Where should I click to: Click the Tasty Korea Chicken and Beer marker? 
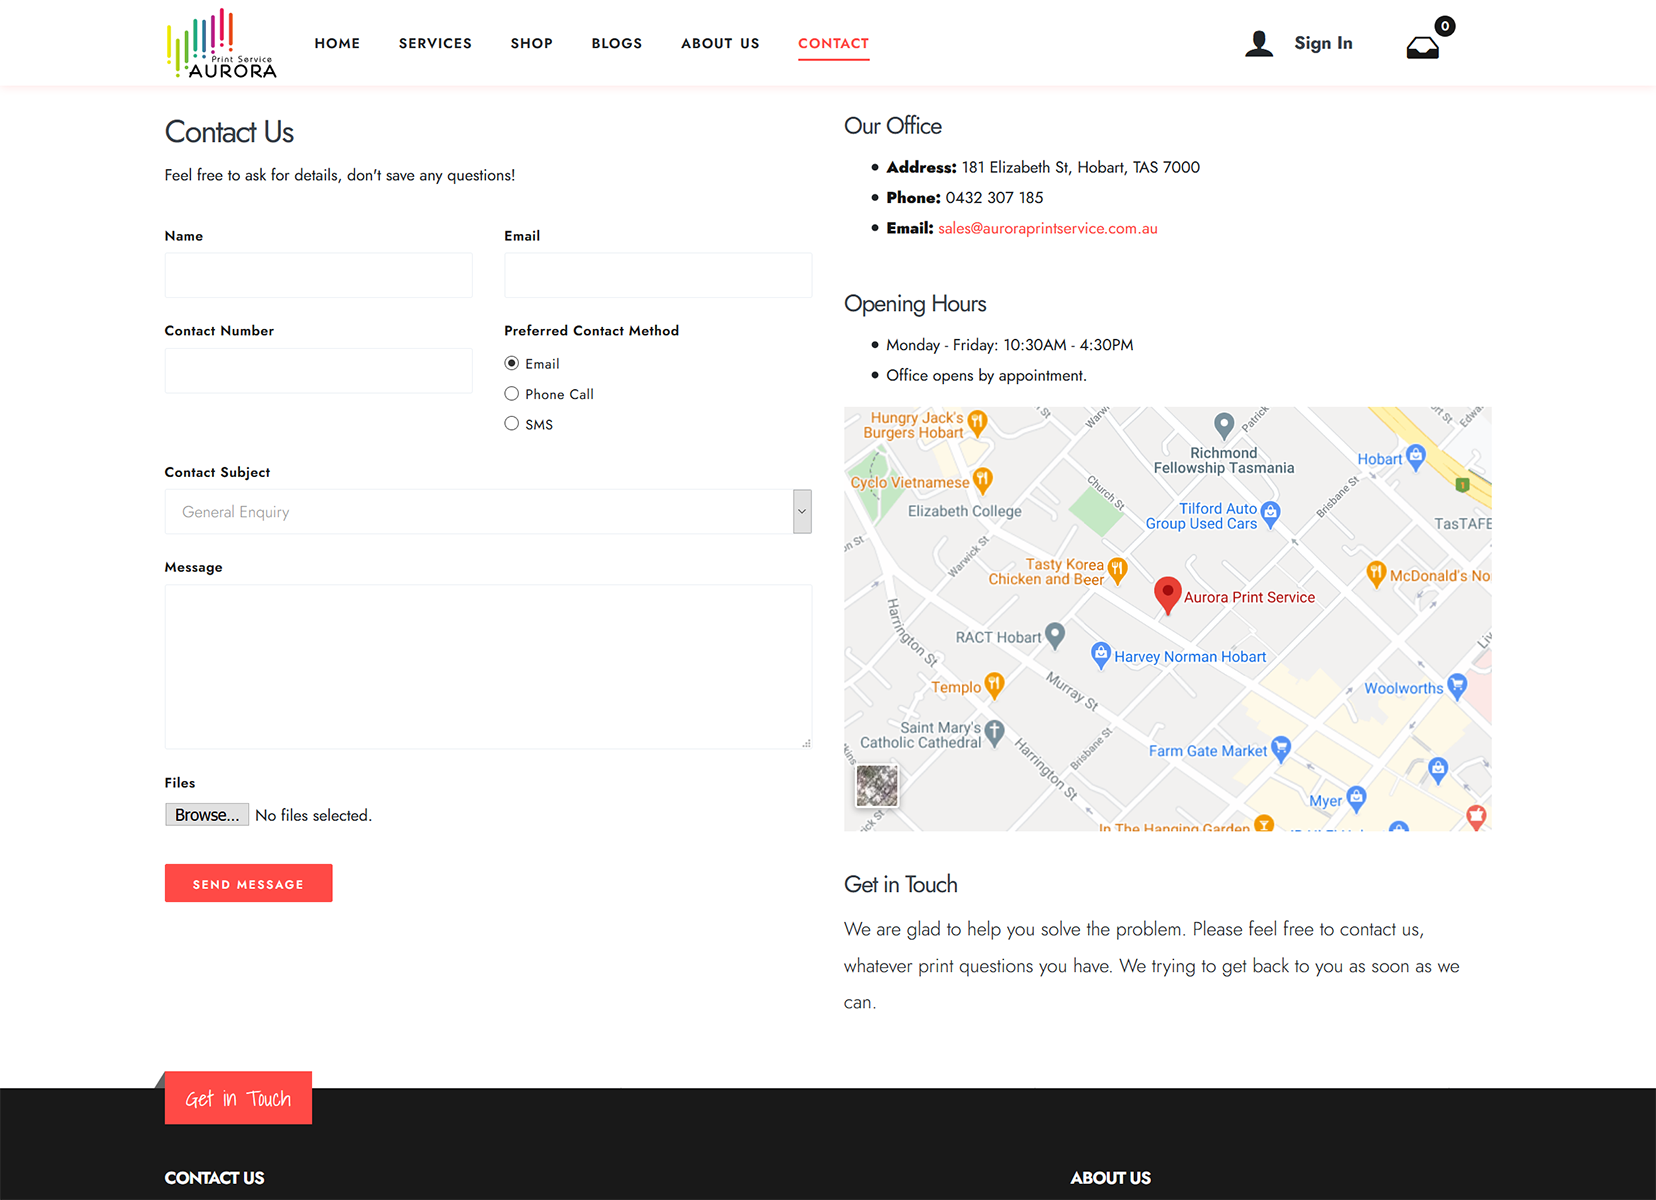pyautogui.click(x=1117, y=570)
